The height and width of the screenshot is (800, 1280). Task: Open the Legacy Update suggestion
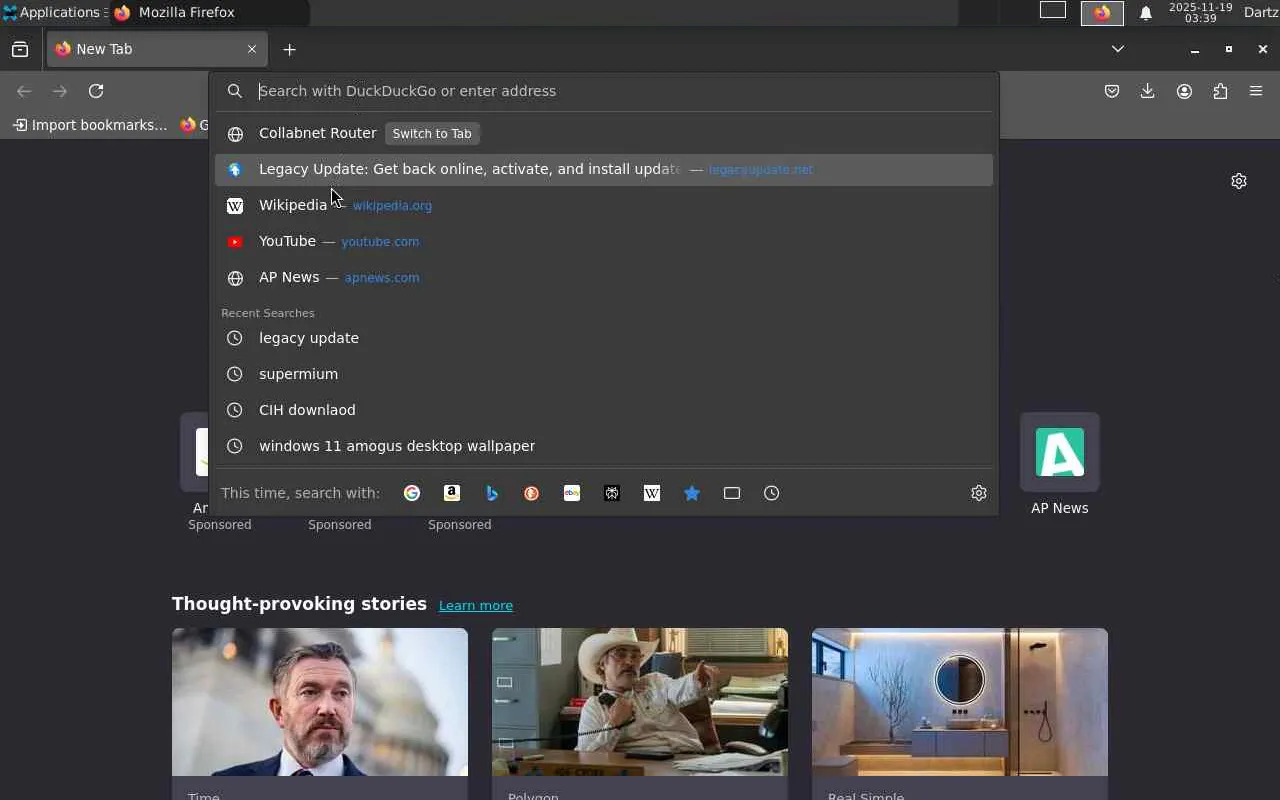click(604, 170)
